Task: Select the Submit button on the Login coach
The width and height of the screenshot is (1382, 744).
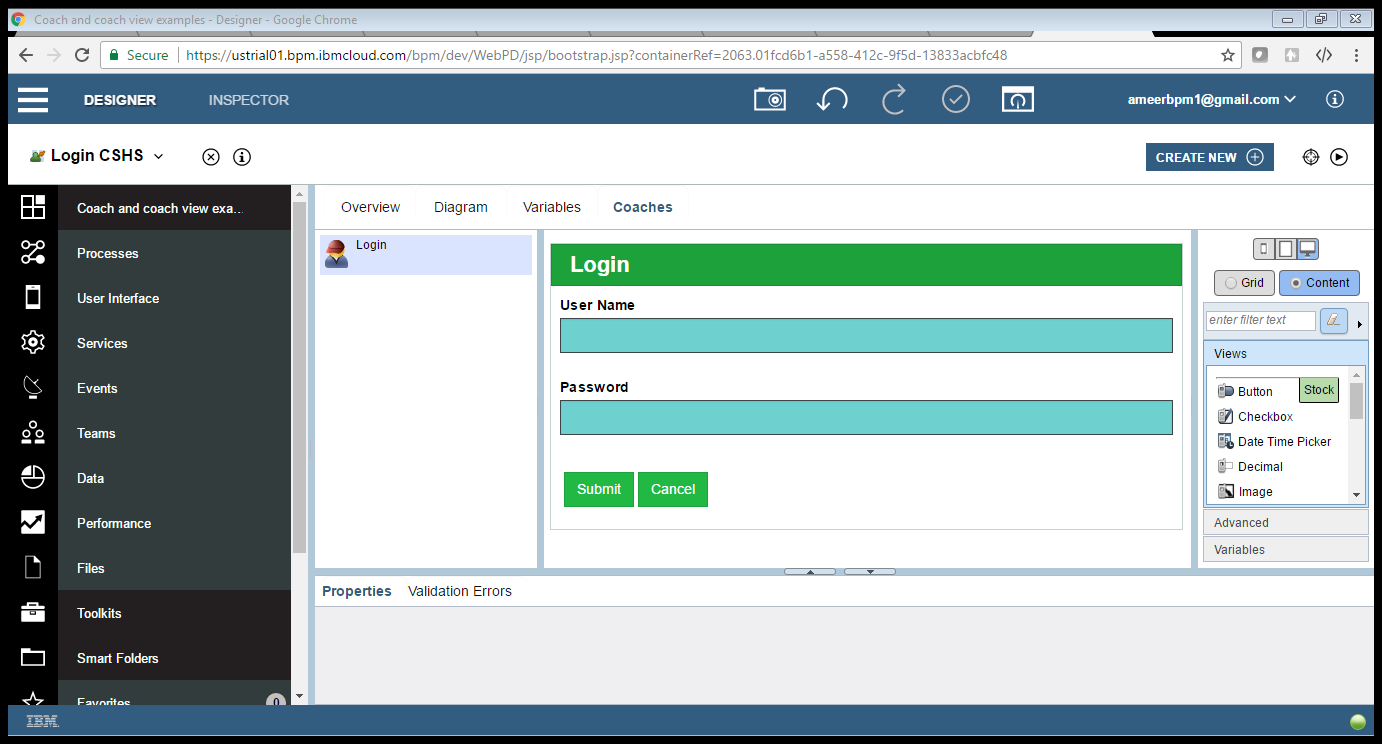Action: click(598, 489)
